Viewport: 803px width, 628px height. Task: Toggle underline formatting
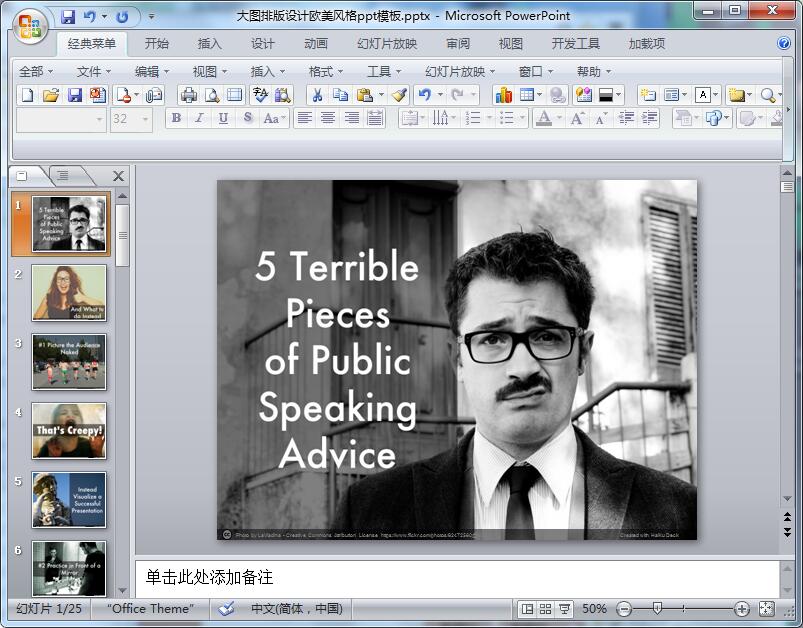223,118
